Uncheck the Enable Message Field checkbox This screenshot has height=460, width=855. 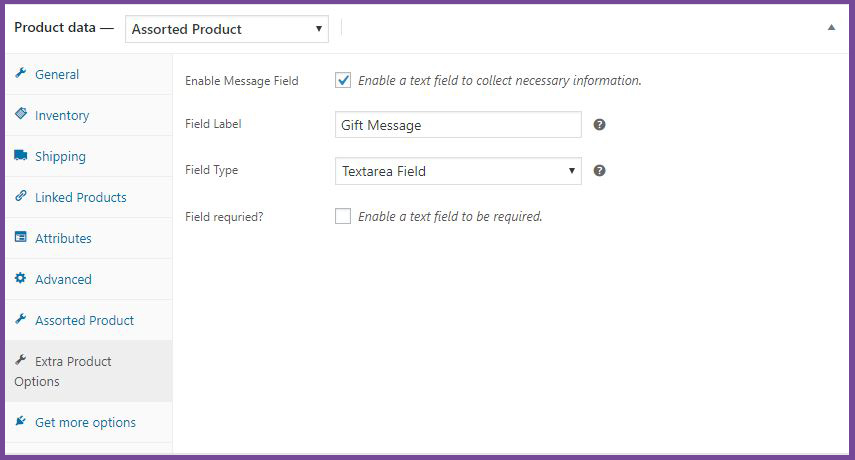click(343, 80)
